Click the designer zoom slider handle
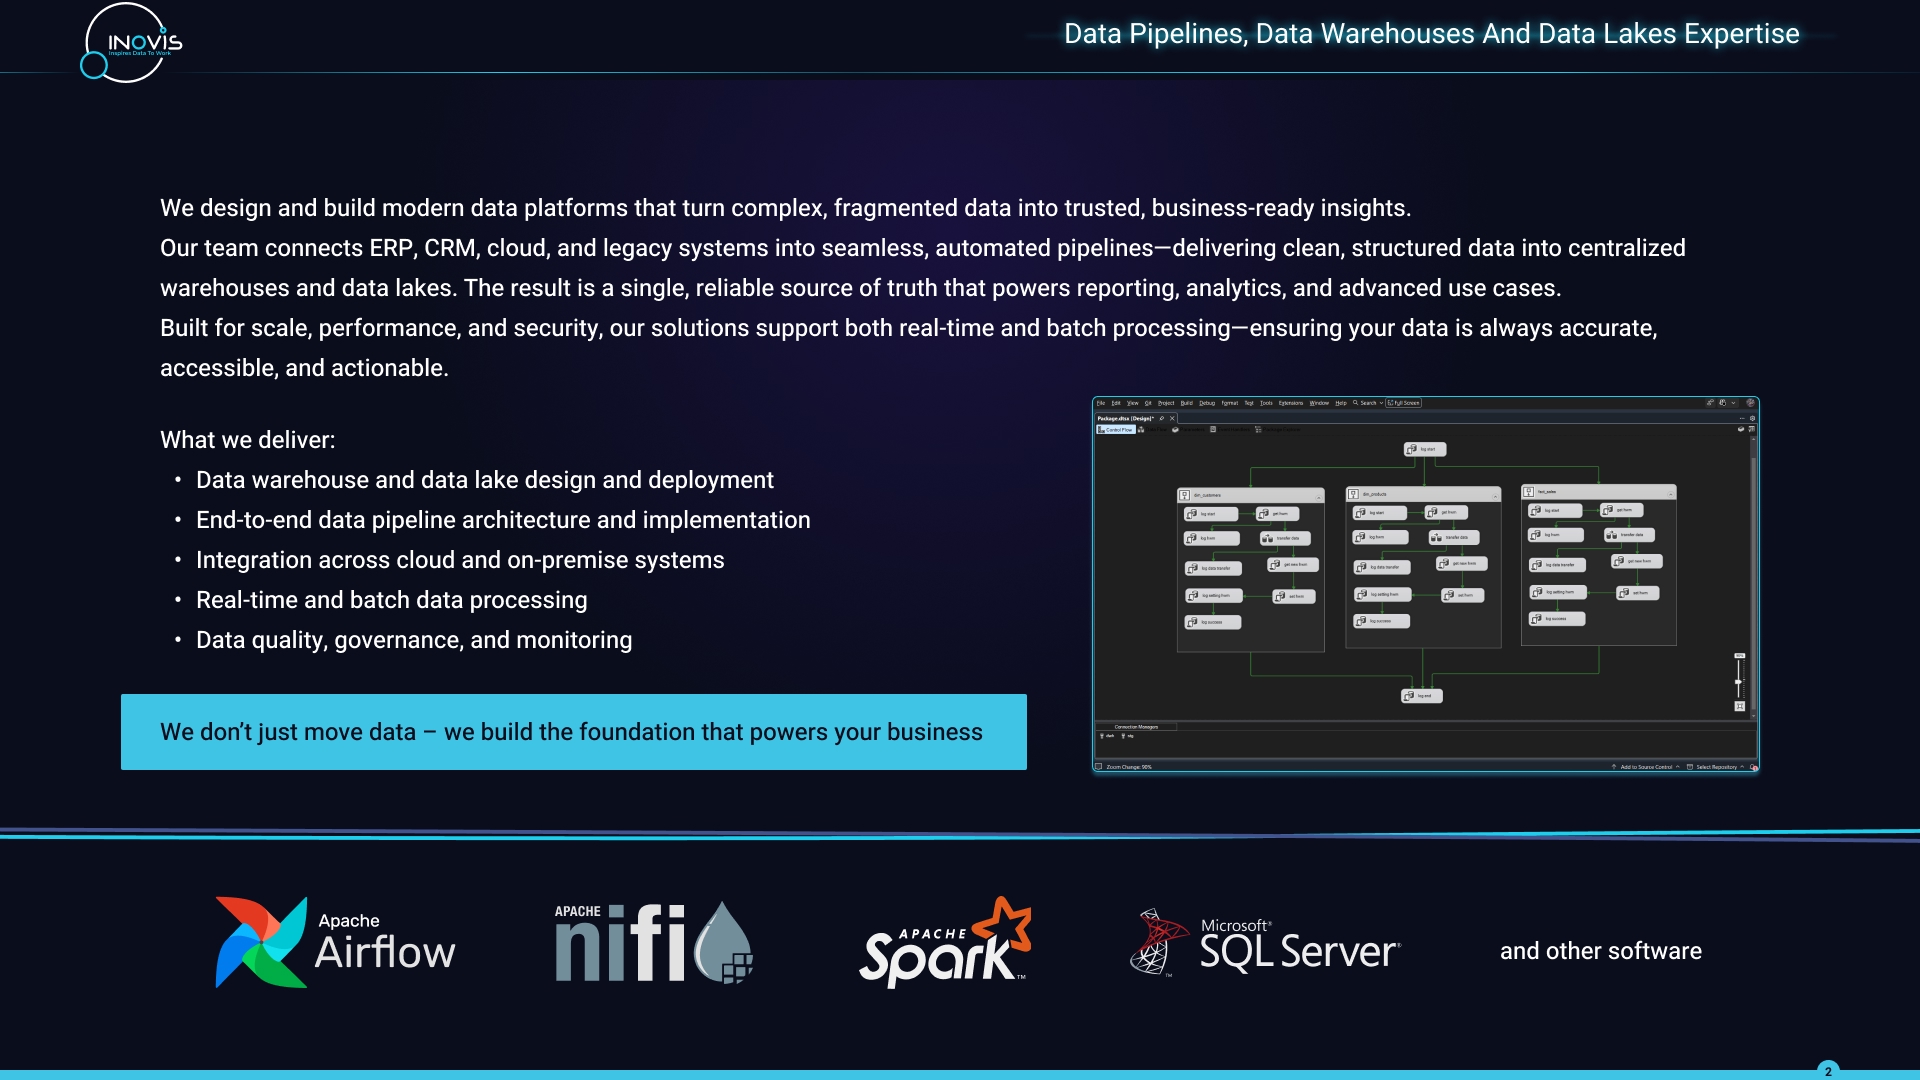1920x1080 pixels. click(1738, 682)
